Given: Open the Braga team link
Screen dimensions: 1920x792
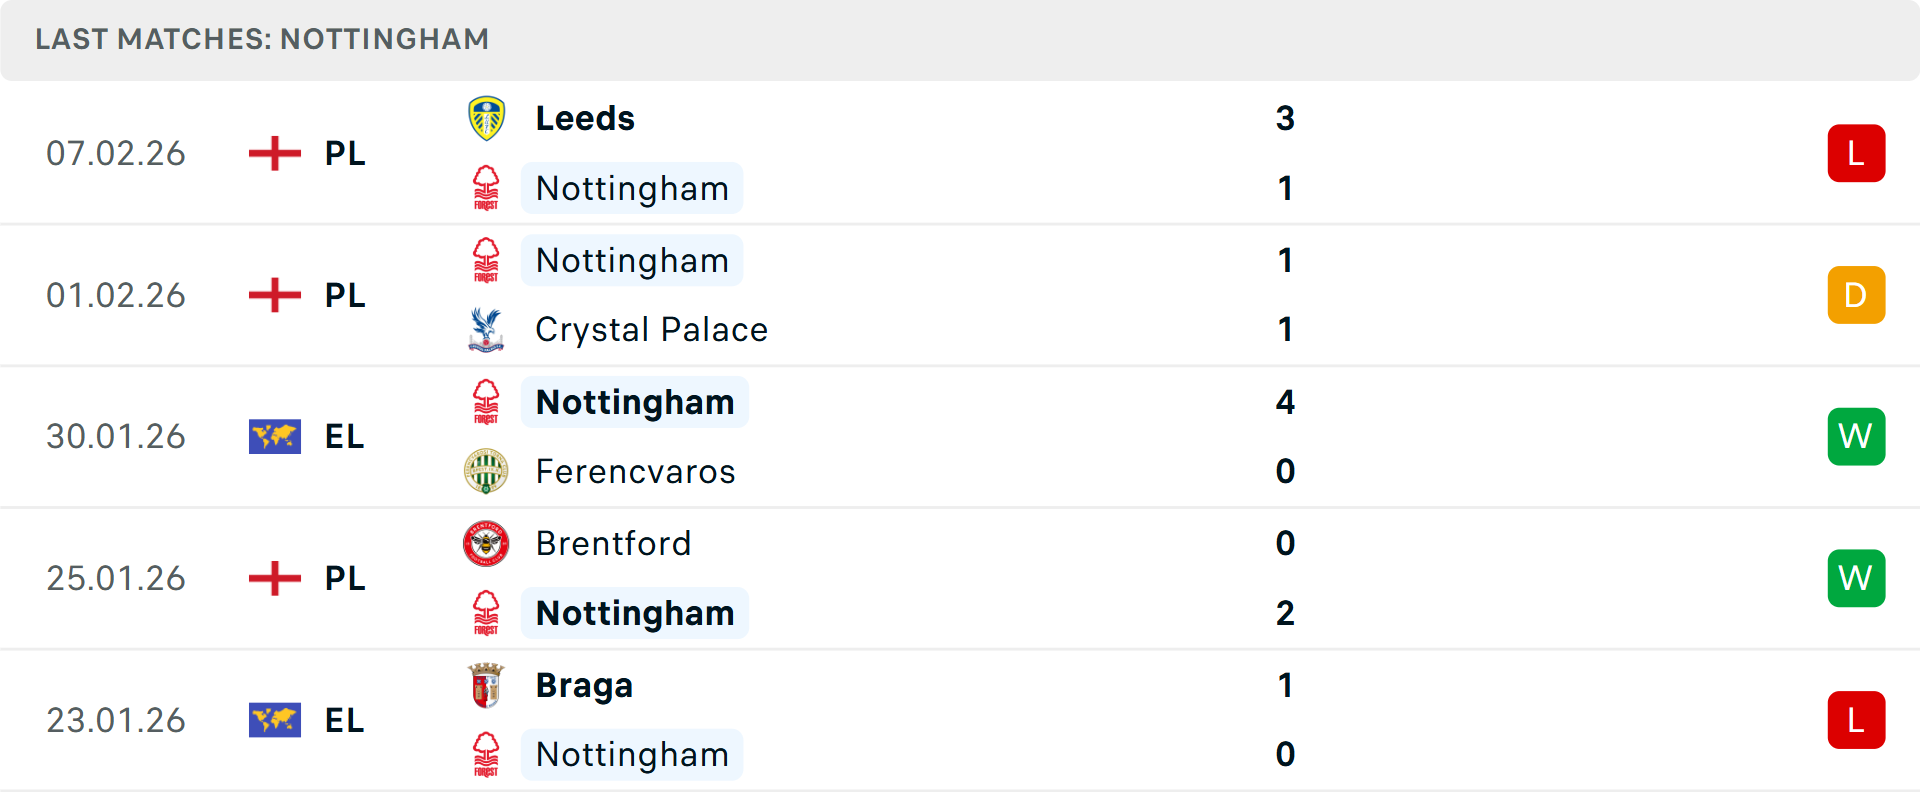Looking at the screenshot, I should point(584,685).
